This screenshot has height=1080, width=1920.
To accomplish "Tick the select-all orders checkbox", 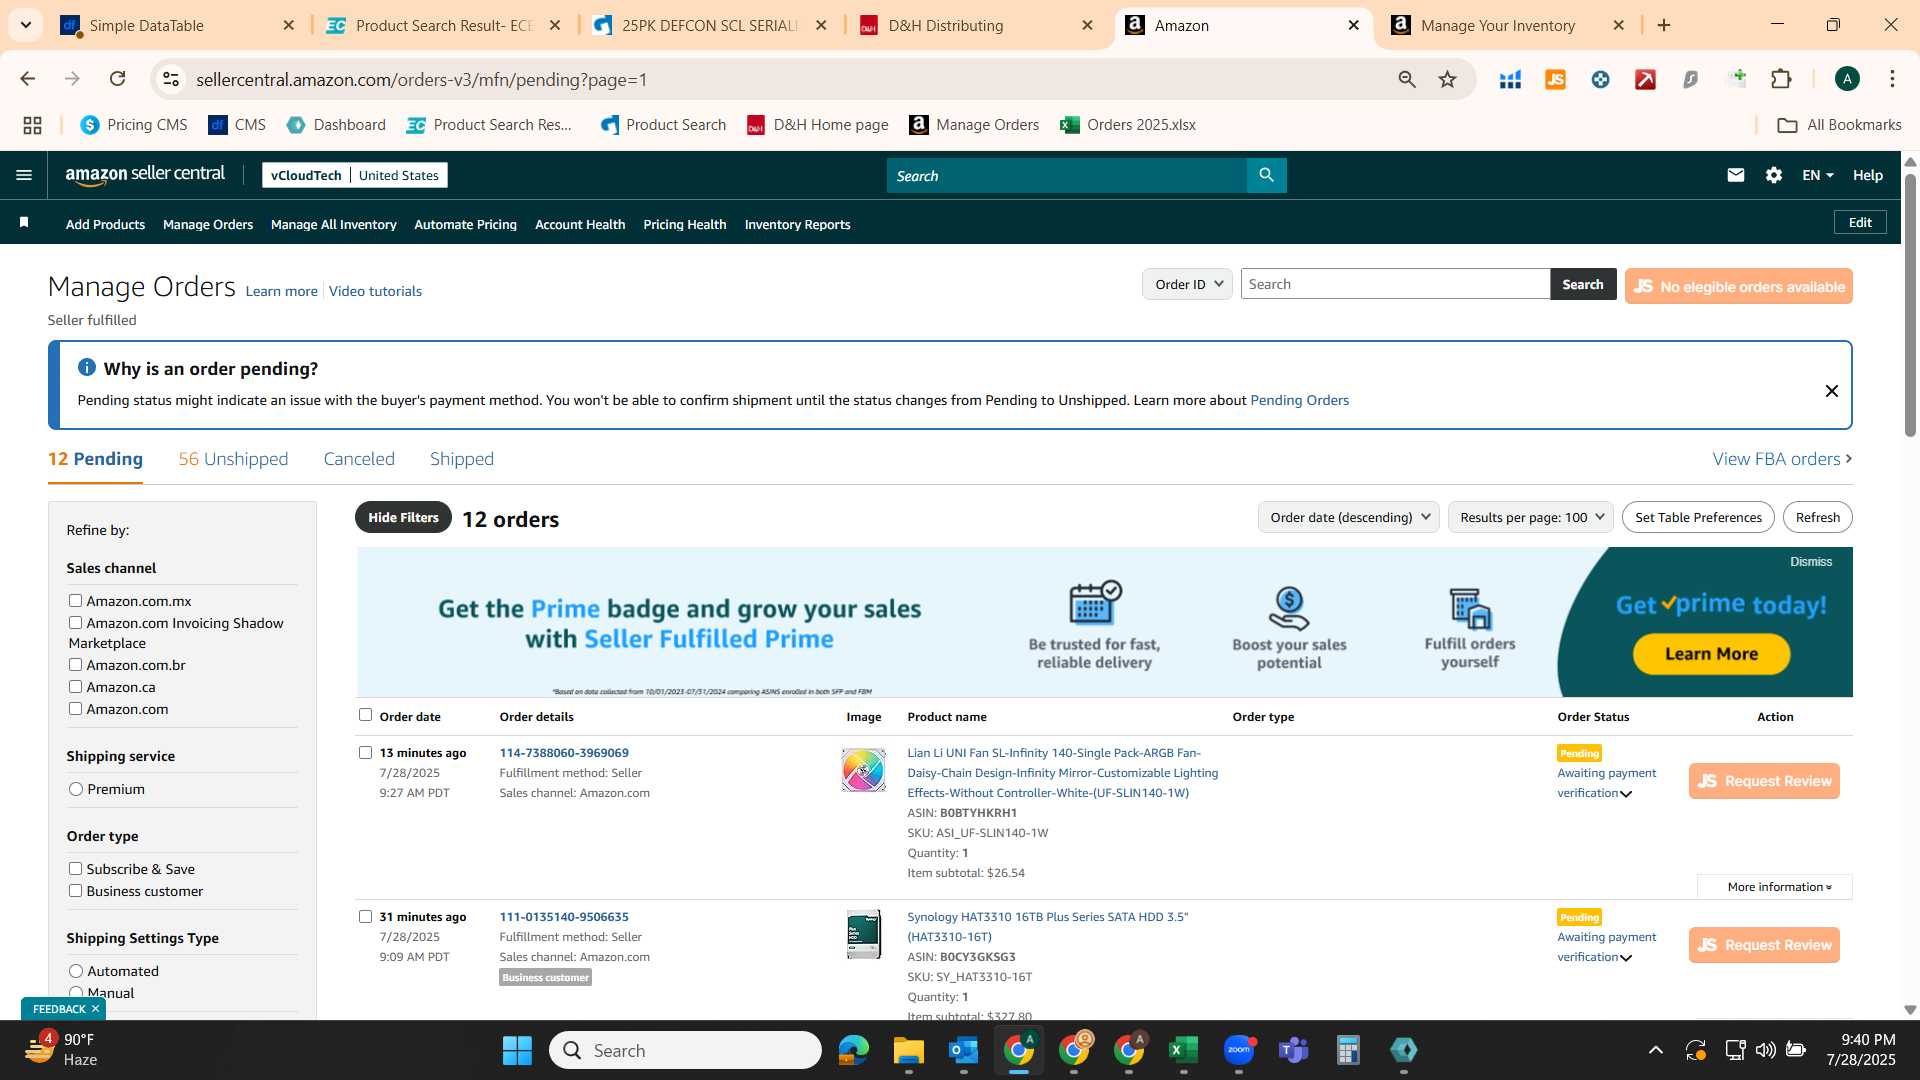I will [365, 714].
